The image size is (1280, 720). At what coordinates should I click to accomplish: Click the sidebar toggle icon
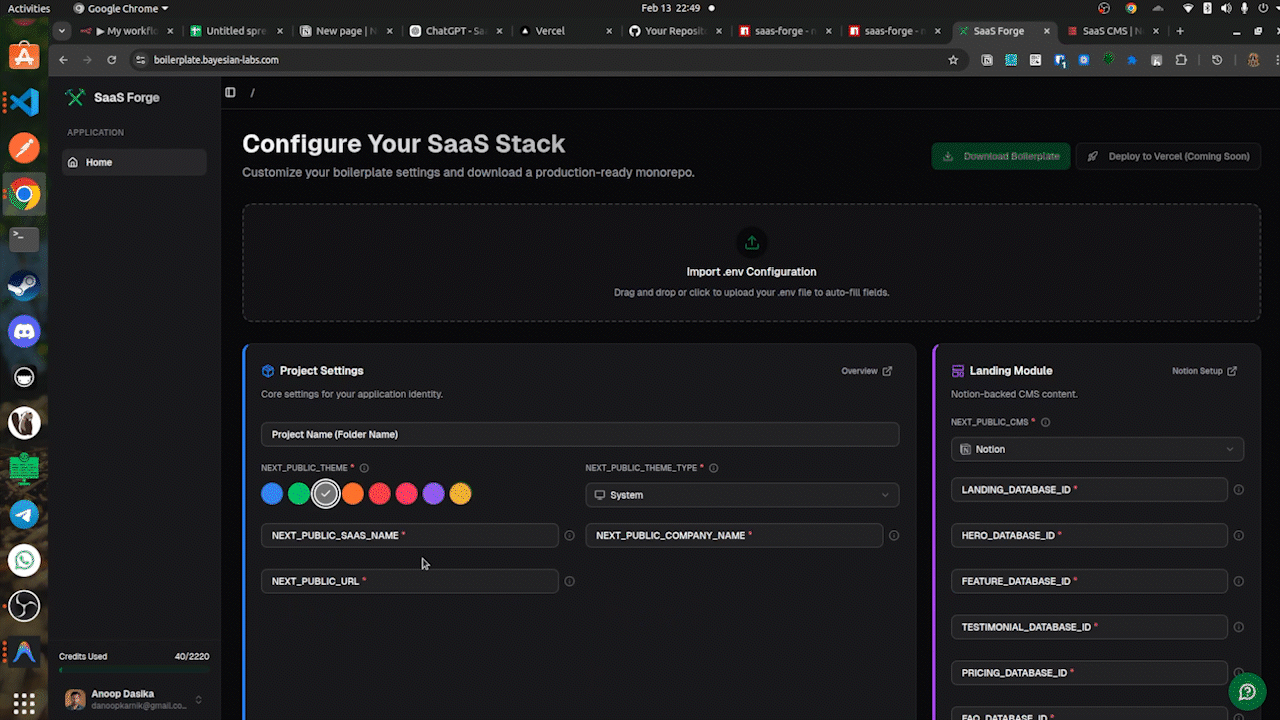tap(230, 93)
